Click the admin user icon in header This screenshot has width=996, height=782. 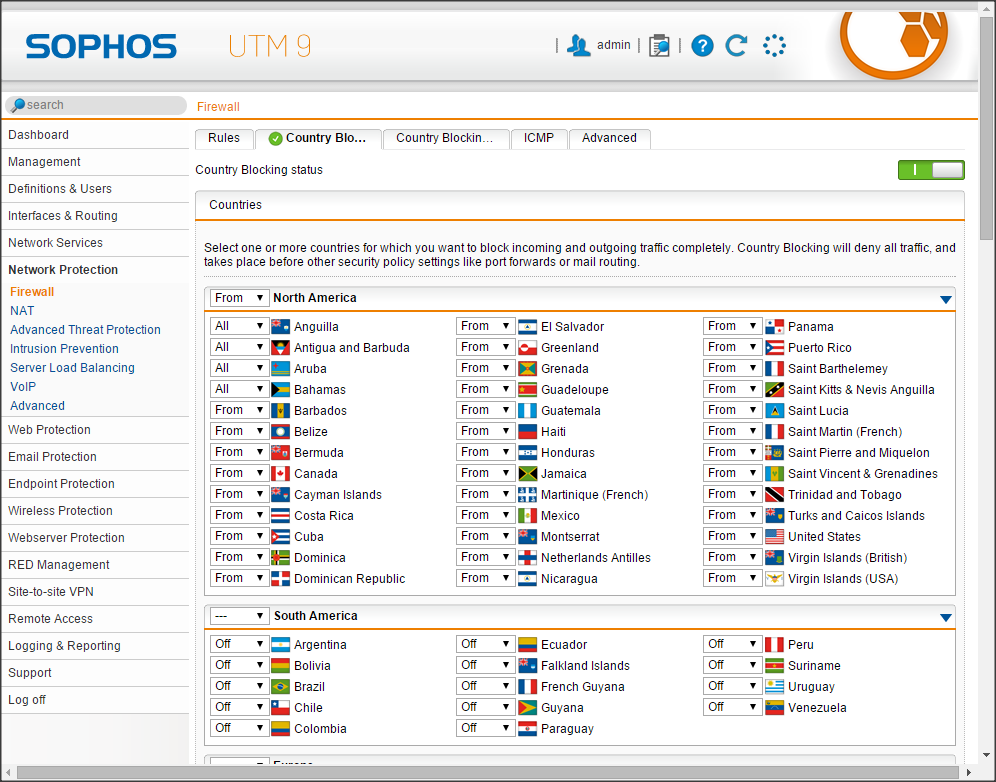pos(578,45)
